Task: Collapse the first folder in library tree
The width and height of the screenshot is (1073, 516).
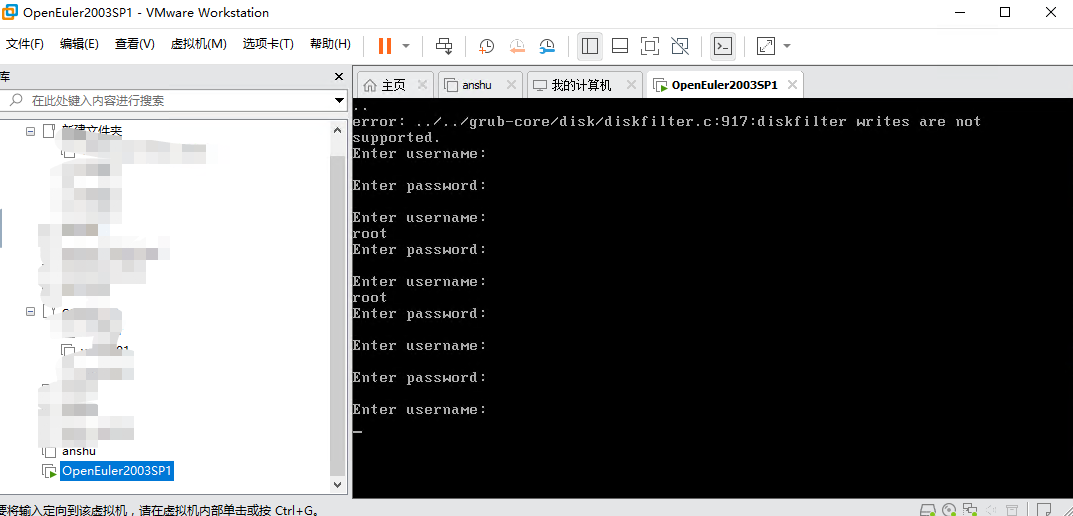Action: click(x=31, y=131)
